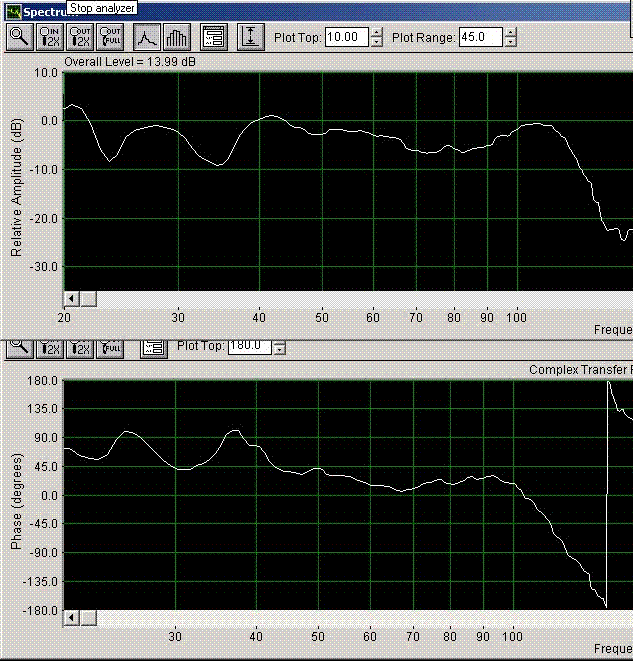Click the 100 frequency tick under spectrum plot

[516, 317]
